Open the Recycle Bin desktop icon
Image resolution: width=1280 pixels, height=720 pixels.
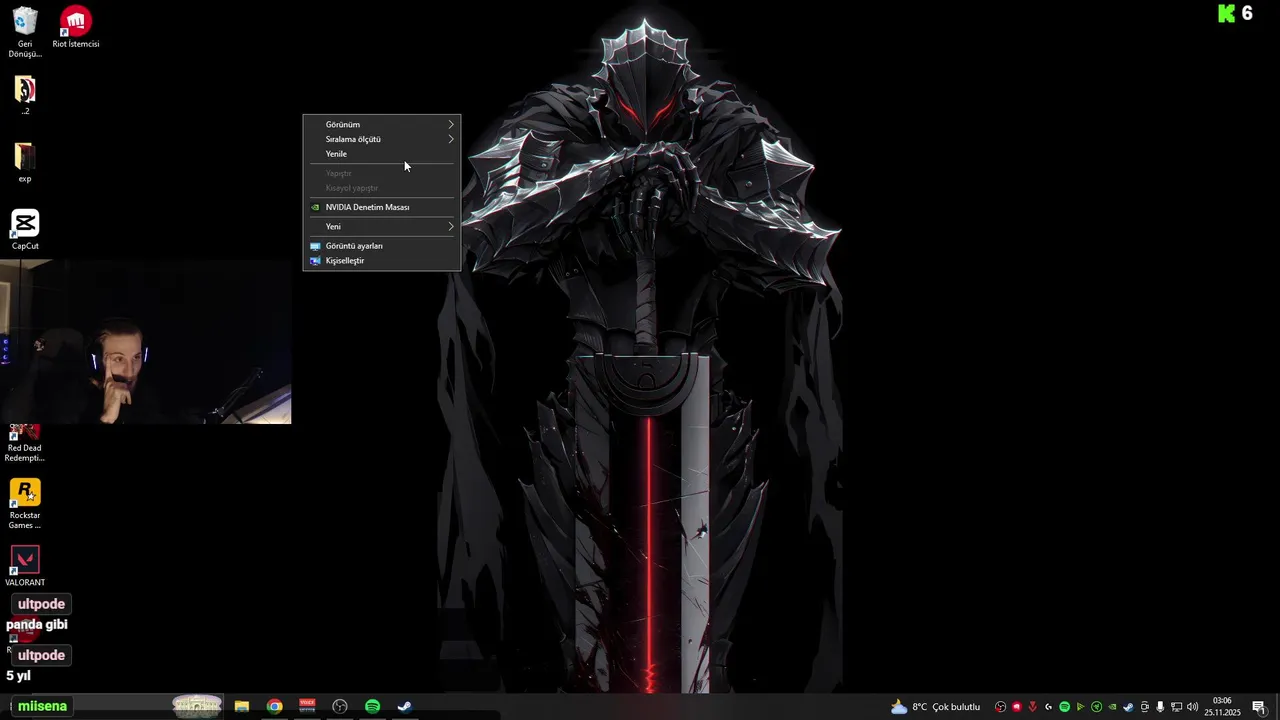pos(25,32)
